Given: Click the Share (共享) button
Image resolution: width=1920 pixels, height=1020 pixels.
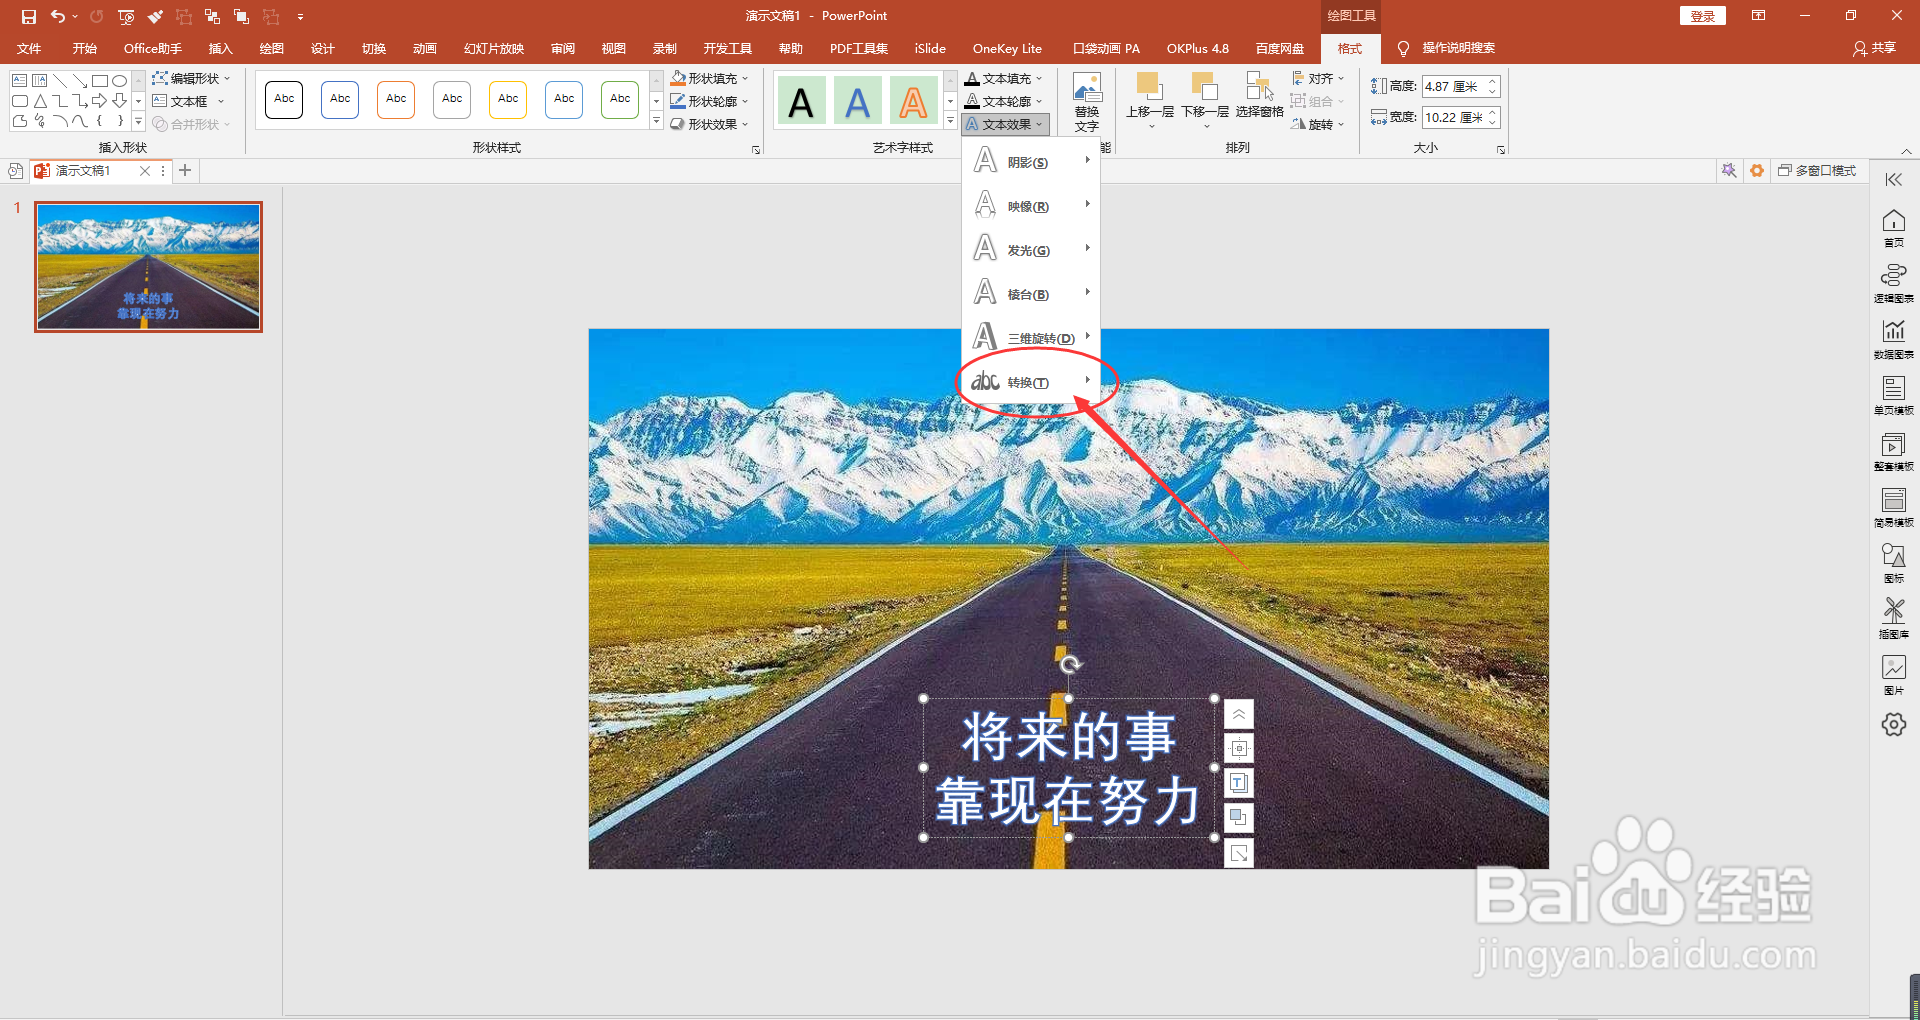Looking at the screenshot, I should [1874, 48].
